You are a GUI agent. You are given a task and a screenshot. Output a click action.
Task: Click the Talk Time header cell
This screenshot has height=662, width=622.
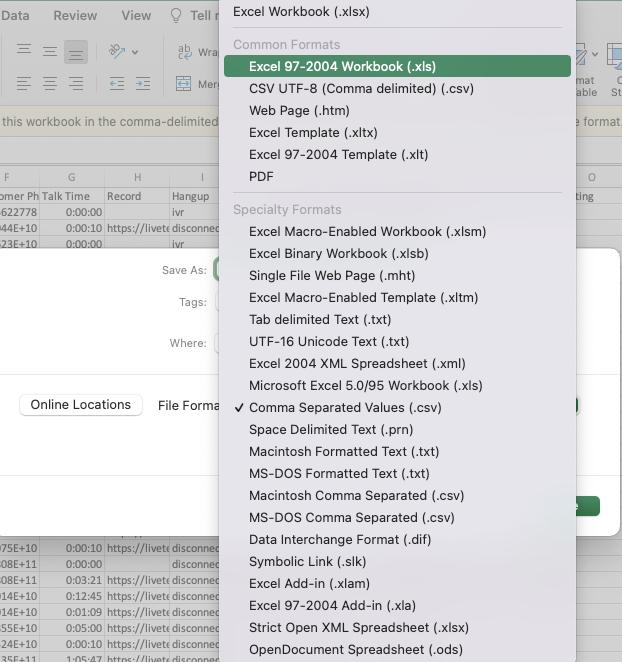(x=72, y=196)
